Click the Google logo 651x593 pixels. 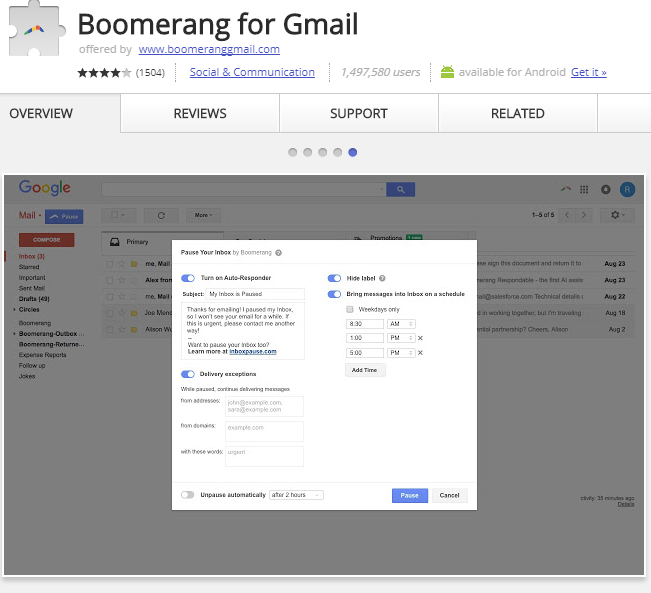(x=45, y=188)
